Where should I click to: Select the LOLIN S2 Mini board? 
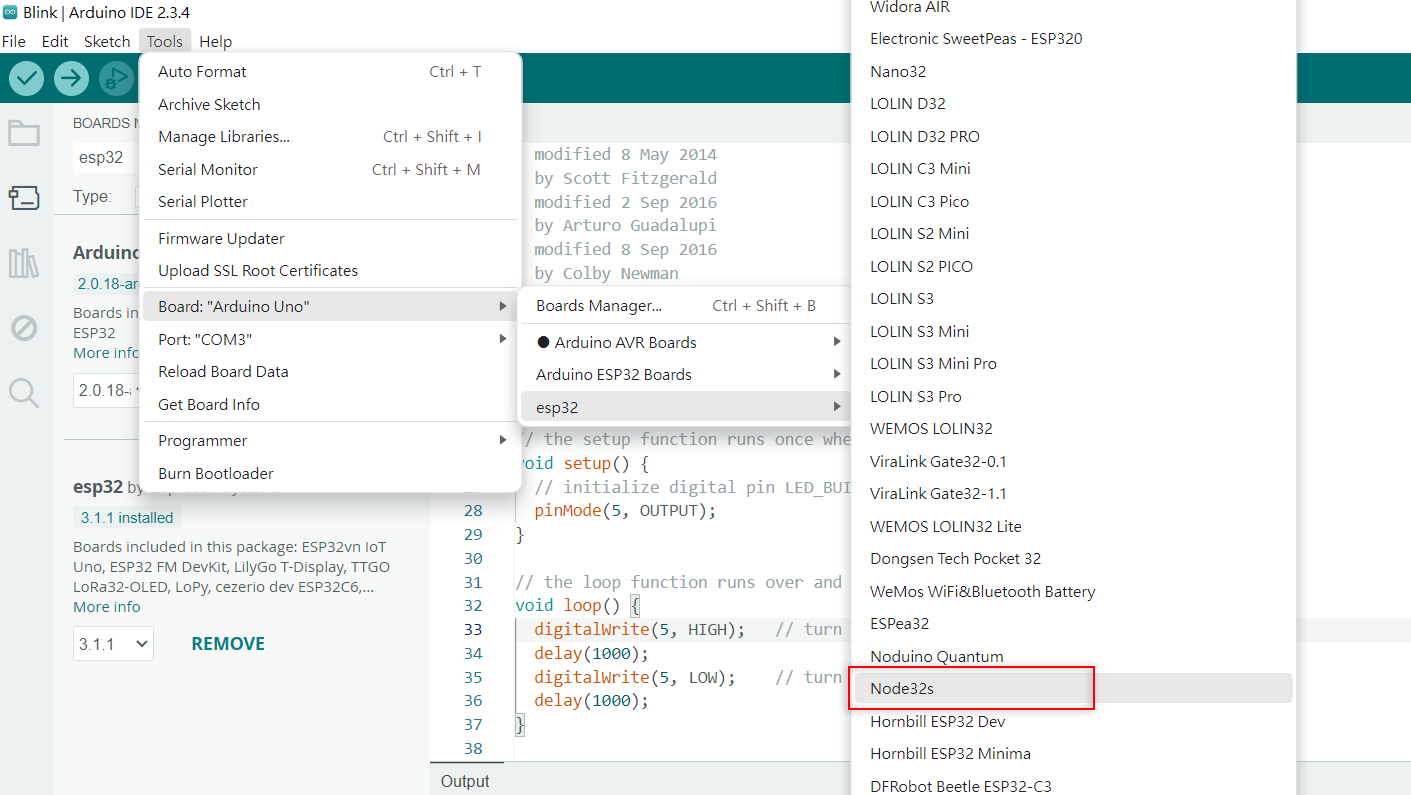pos(1071,233)
